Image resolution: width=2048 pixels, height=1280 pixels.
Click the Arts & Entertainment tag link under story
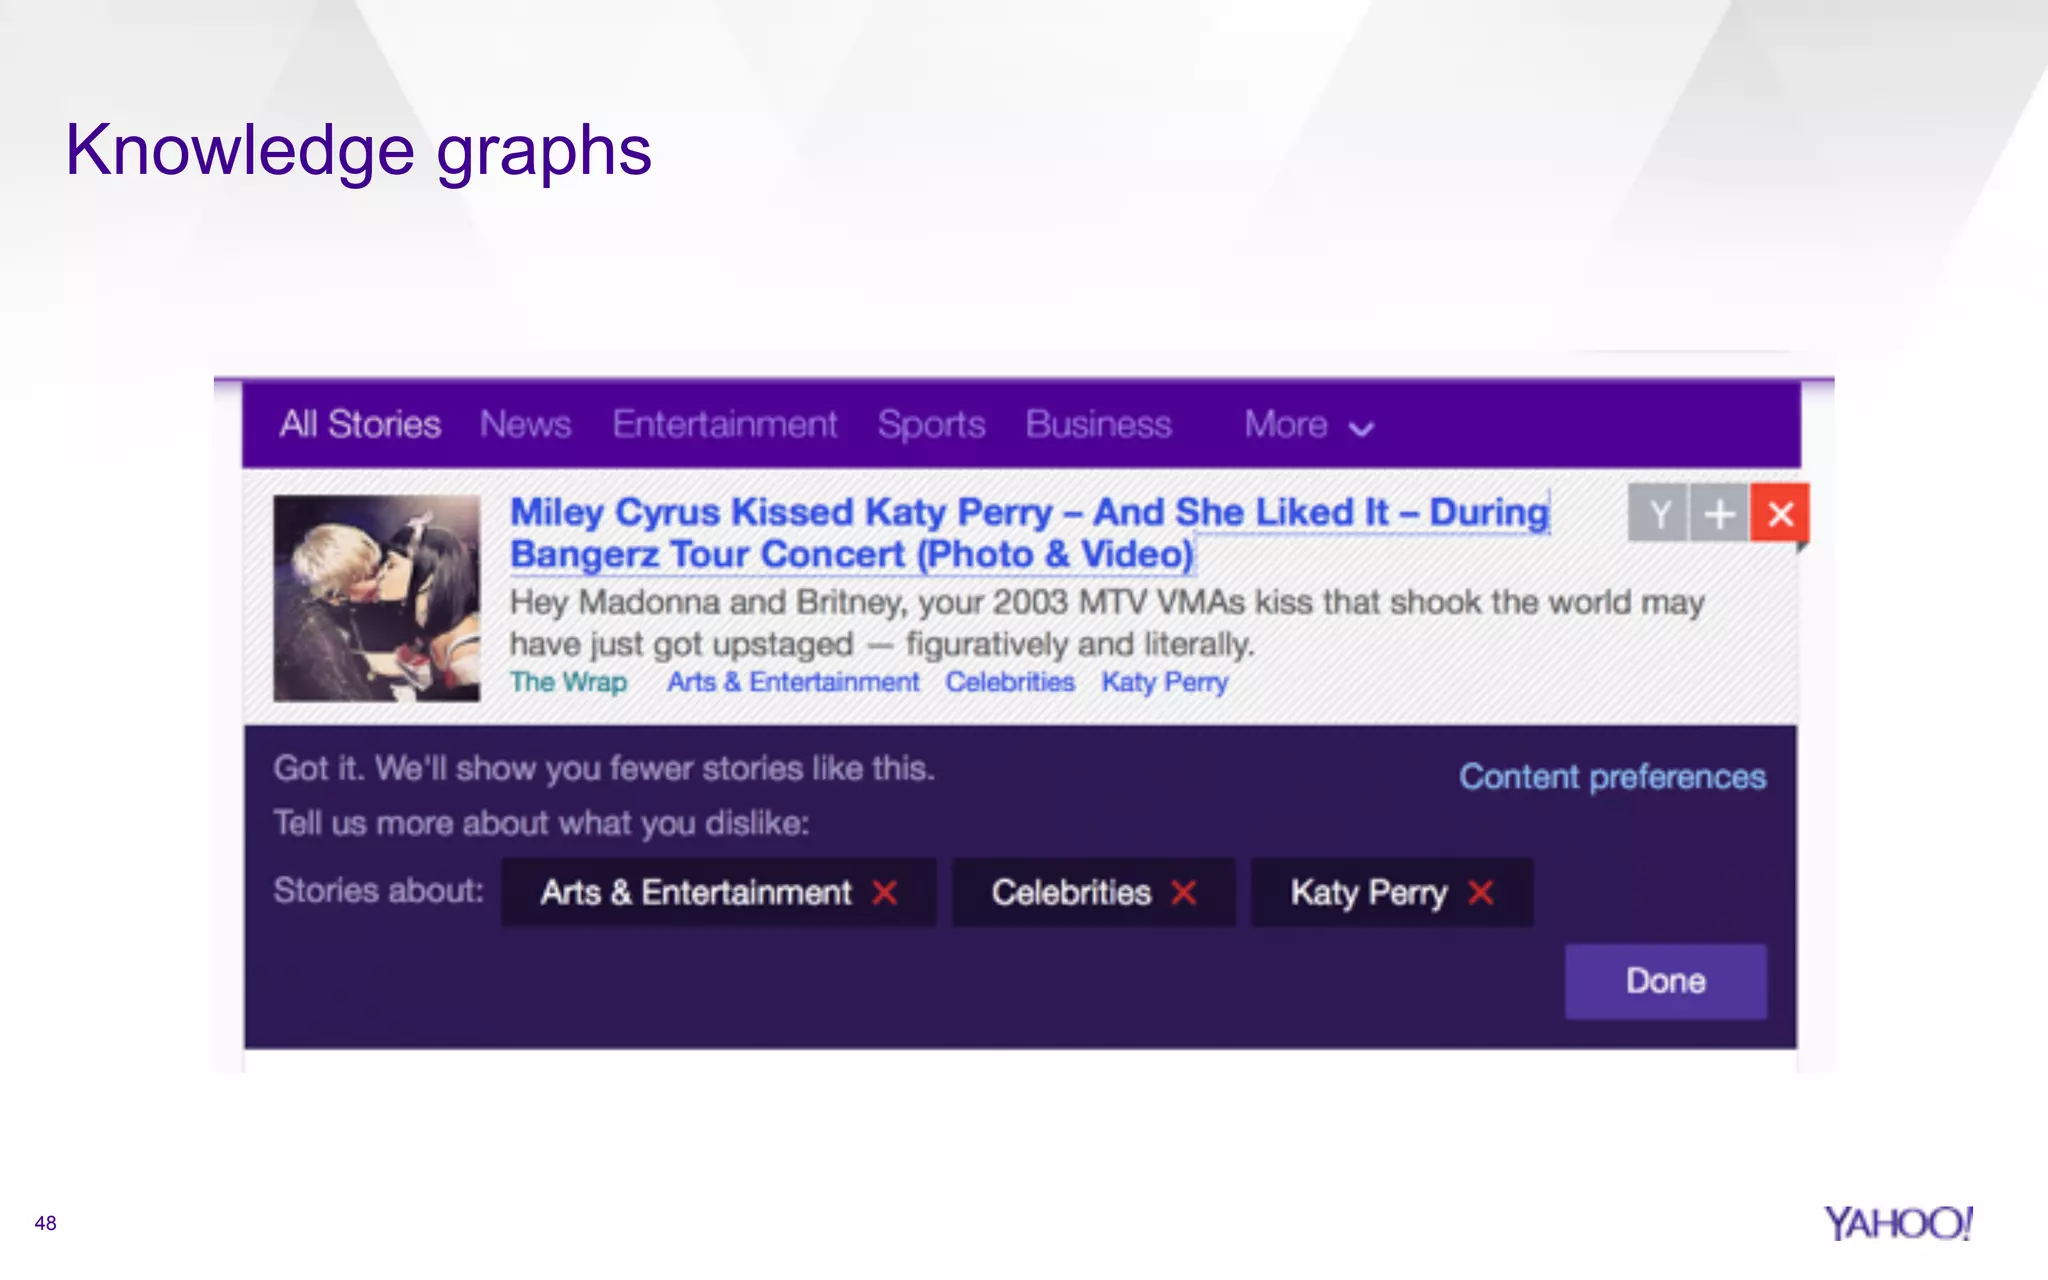pyautogui.click(x=793, y=682)
